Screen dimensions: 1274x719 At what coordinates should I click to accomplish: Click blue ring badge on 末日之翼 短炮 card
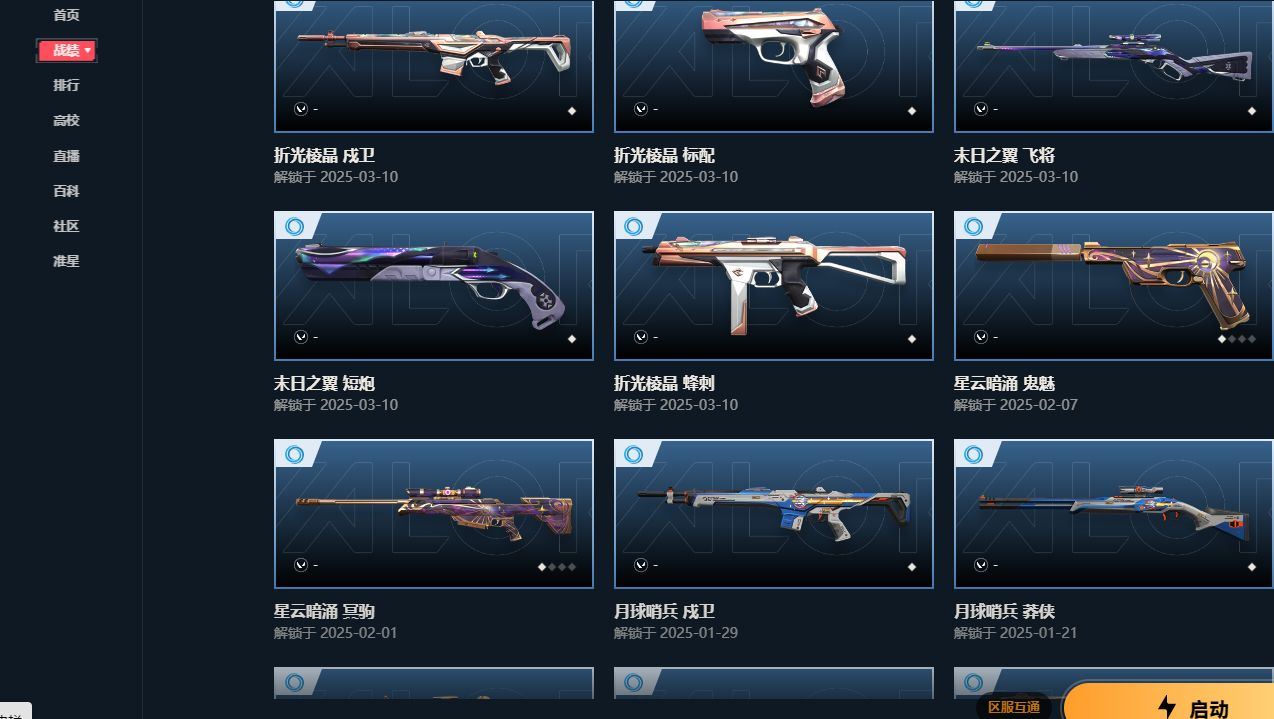(x=294, y=227)
